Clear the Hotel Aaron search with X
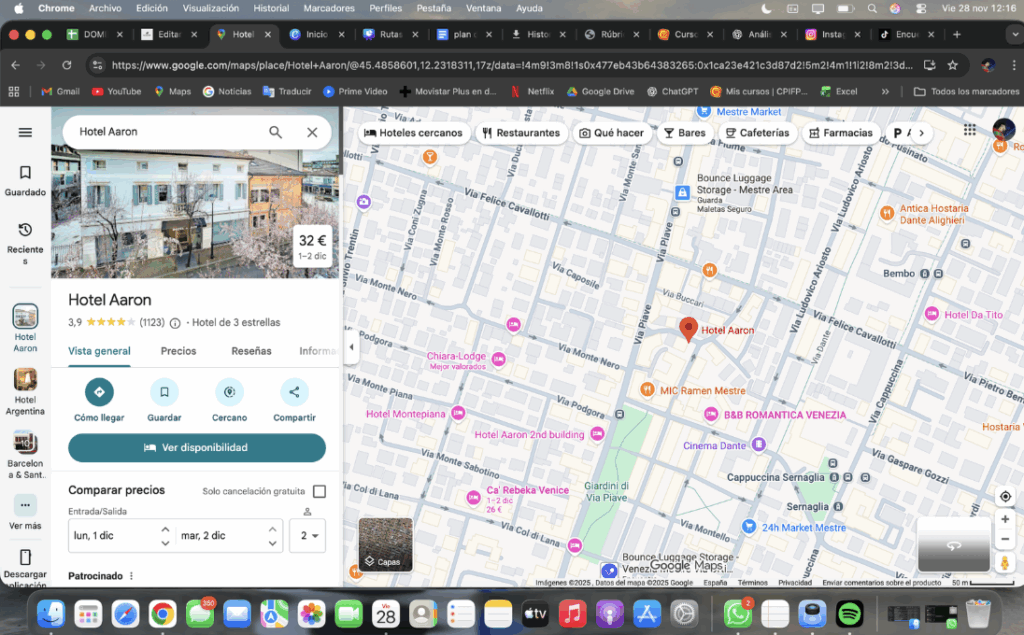The width and height of the screenshot is (1024, 635). click(312, 132)
